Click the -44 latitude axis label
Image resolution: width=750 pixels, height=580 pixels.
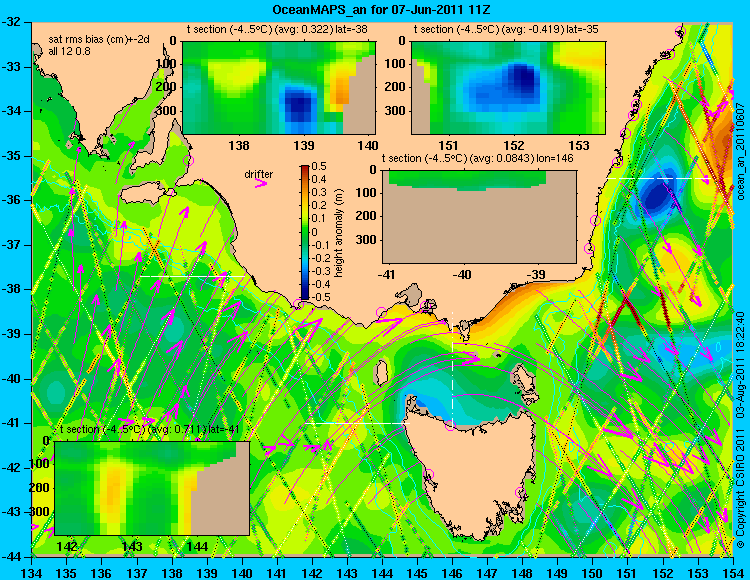pyautogui.click(x=11, y=557)
